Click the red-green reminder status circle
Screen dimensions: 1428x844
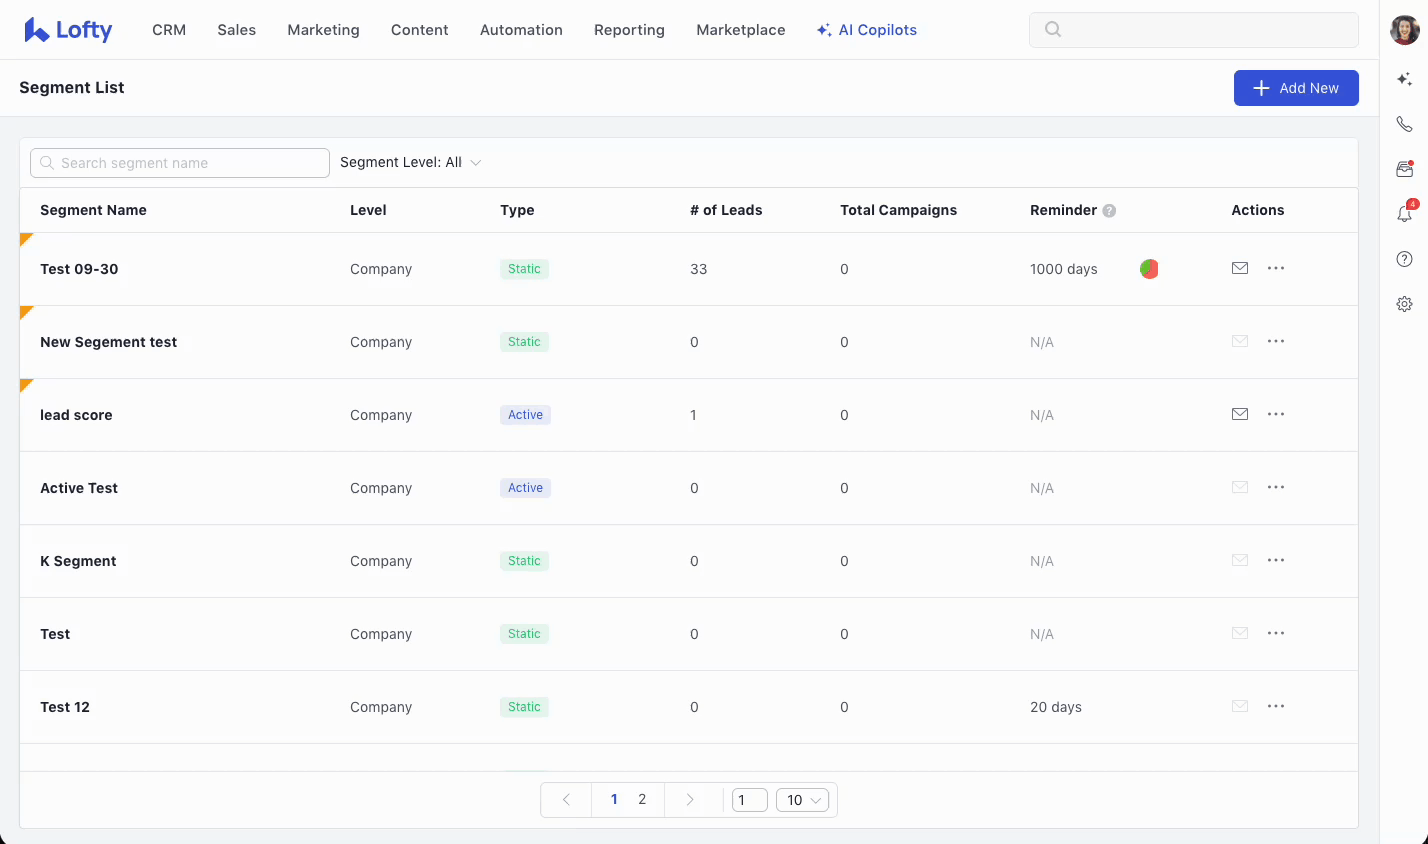(x=1149, y=269)
